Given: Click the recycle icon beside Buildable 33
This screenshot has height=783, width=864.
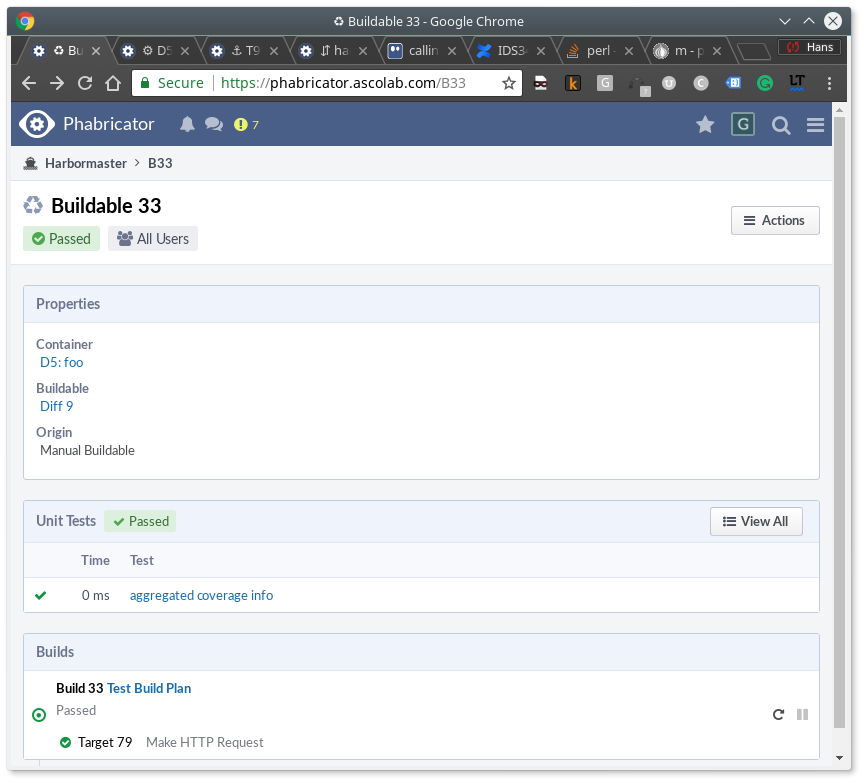Looking at the screenshot, I should click(x=33, y=206).
